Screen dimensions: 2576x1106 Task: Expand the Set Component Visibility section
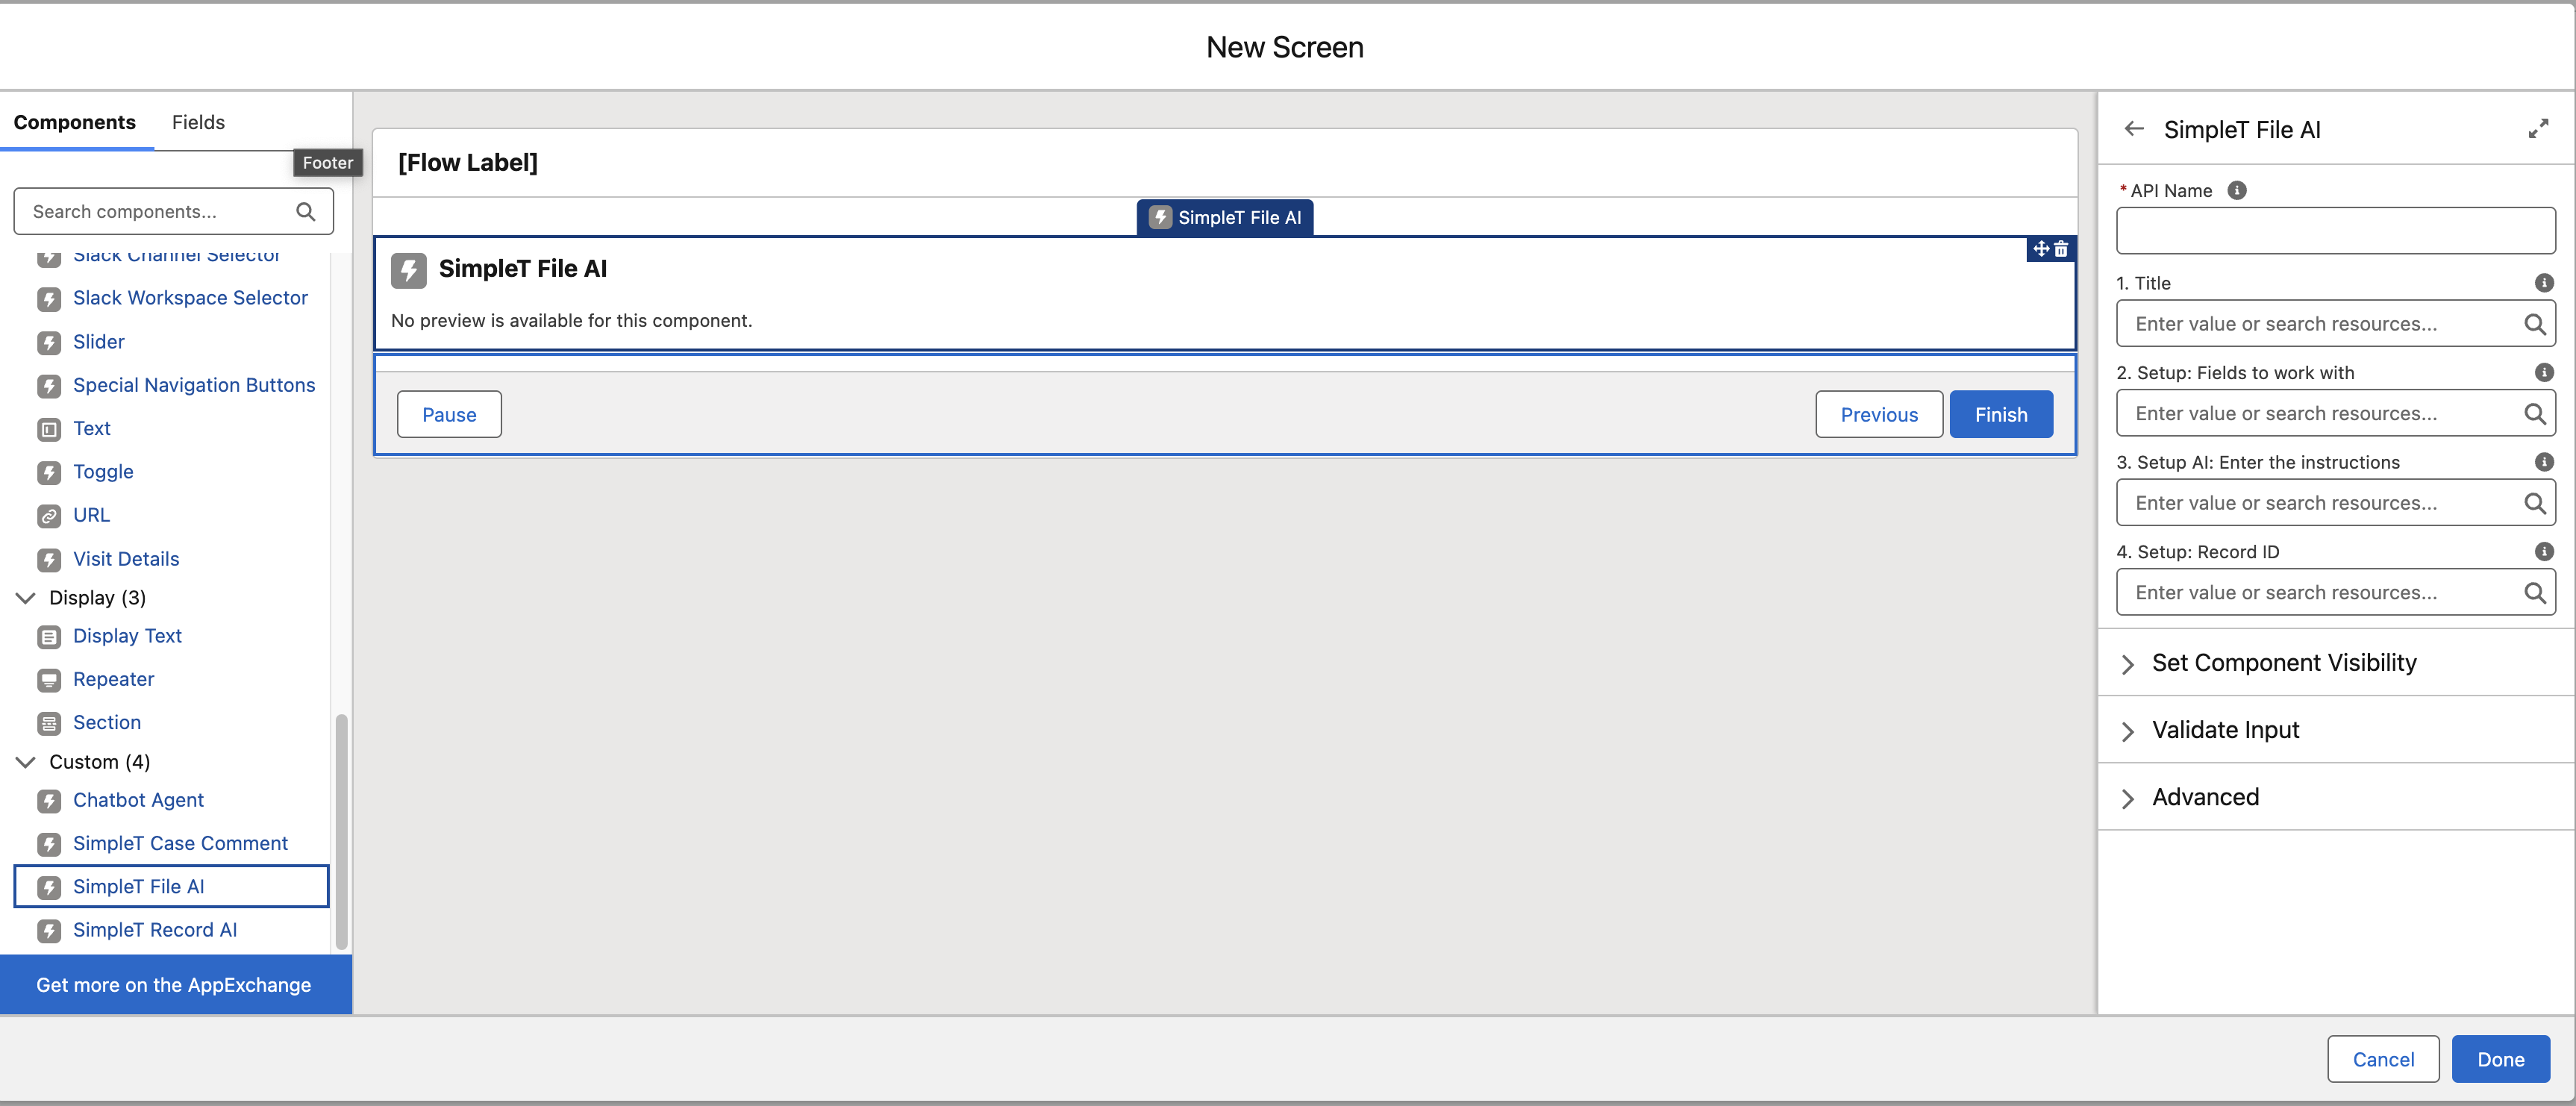2127,664
